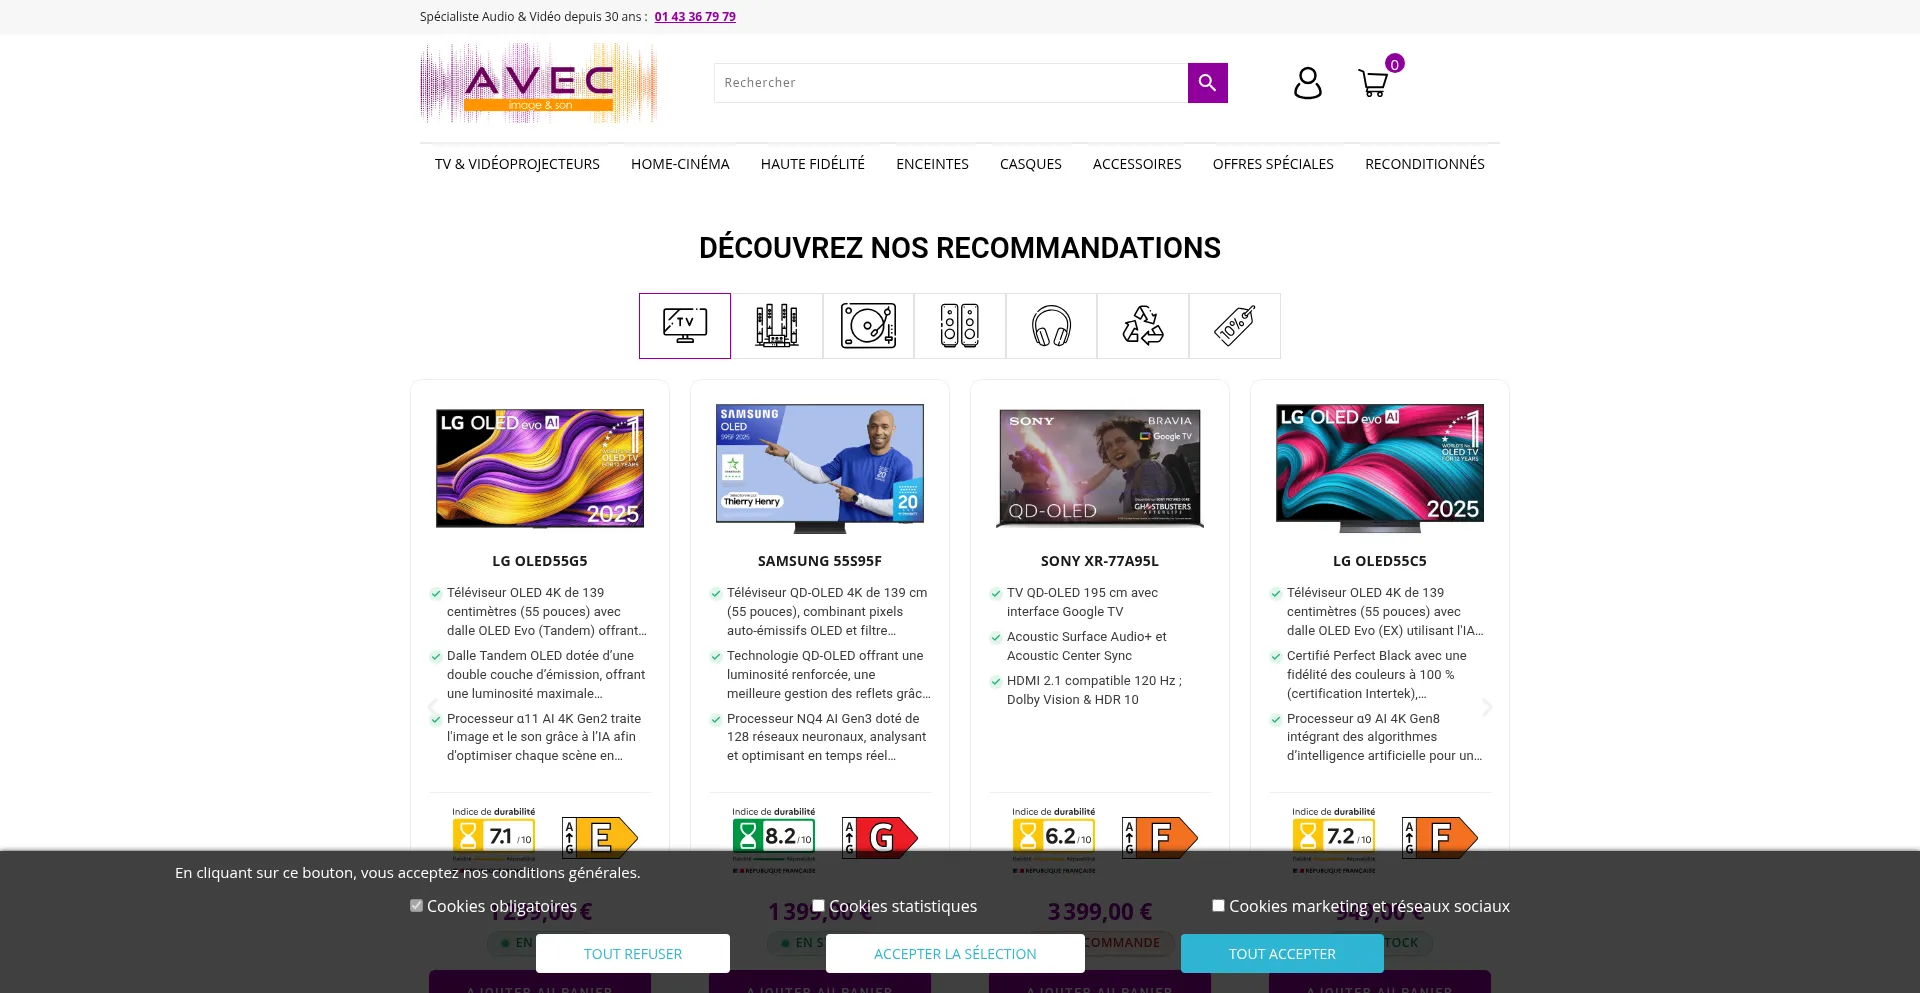Open the Samsung 55S95F product image
Viewport: 1920px width, 993px height.
pyautogui.click(x=820, y=468)
